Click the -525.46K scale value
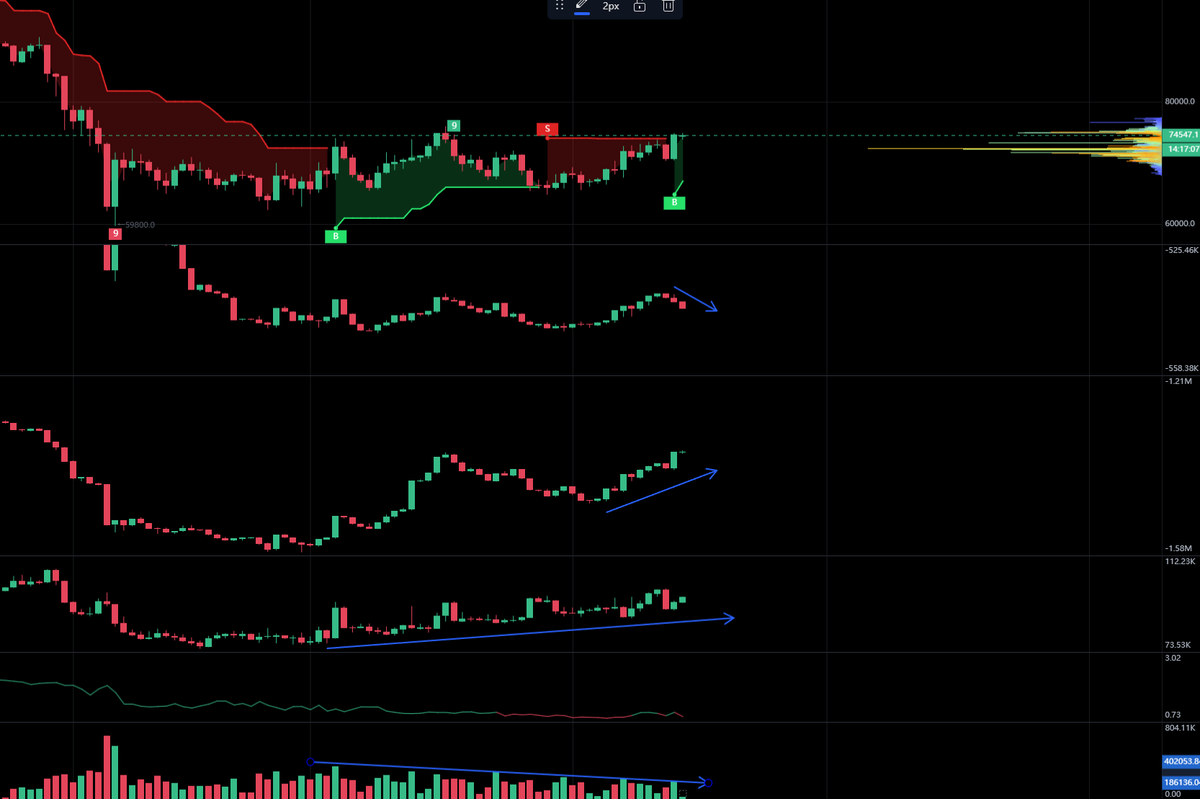The width and height of the screenshot is (1200, 799). tap(1182, 250)
